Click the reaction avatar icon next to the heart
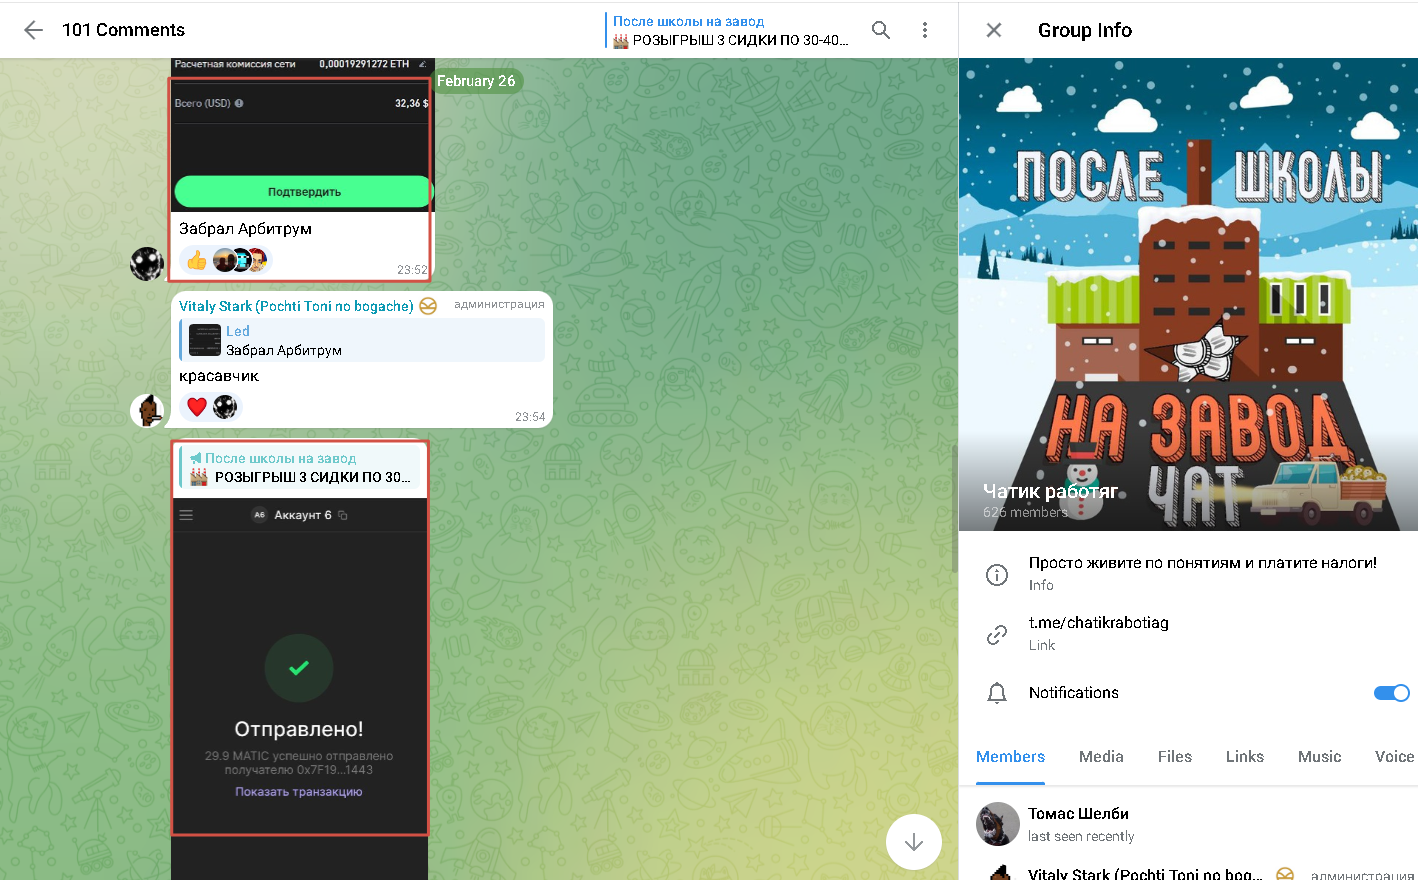 226,407
